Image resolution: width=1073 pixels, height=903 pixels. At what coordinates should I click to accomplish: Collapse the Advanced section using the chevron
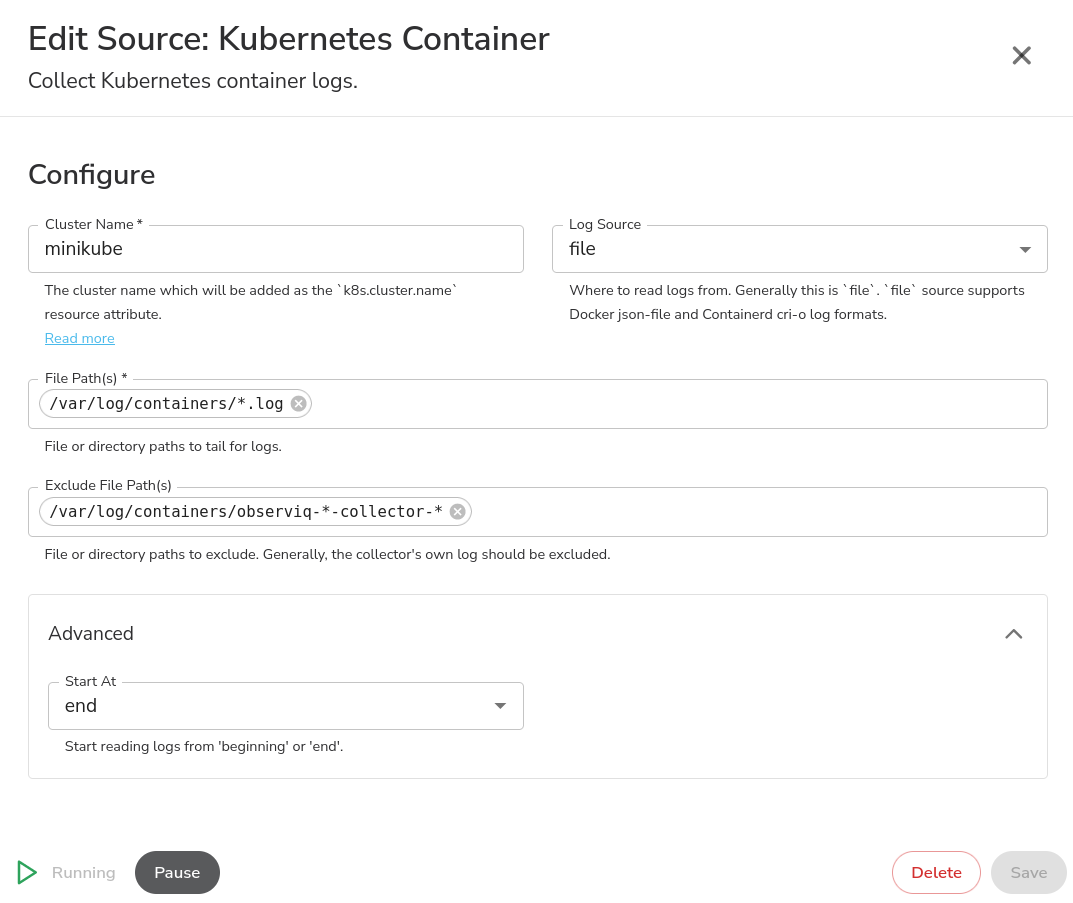click(x=1013, y=634)
